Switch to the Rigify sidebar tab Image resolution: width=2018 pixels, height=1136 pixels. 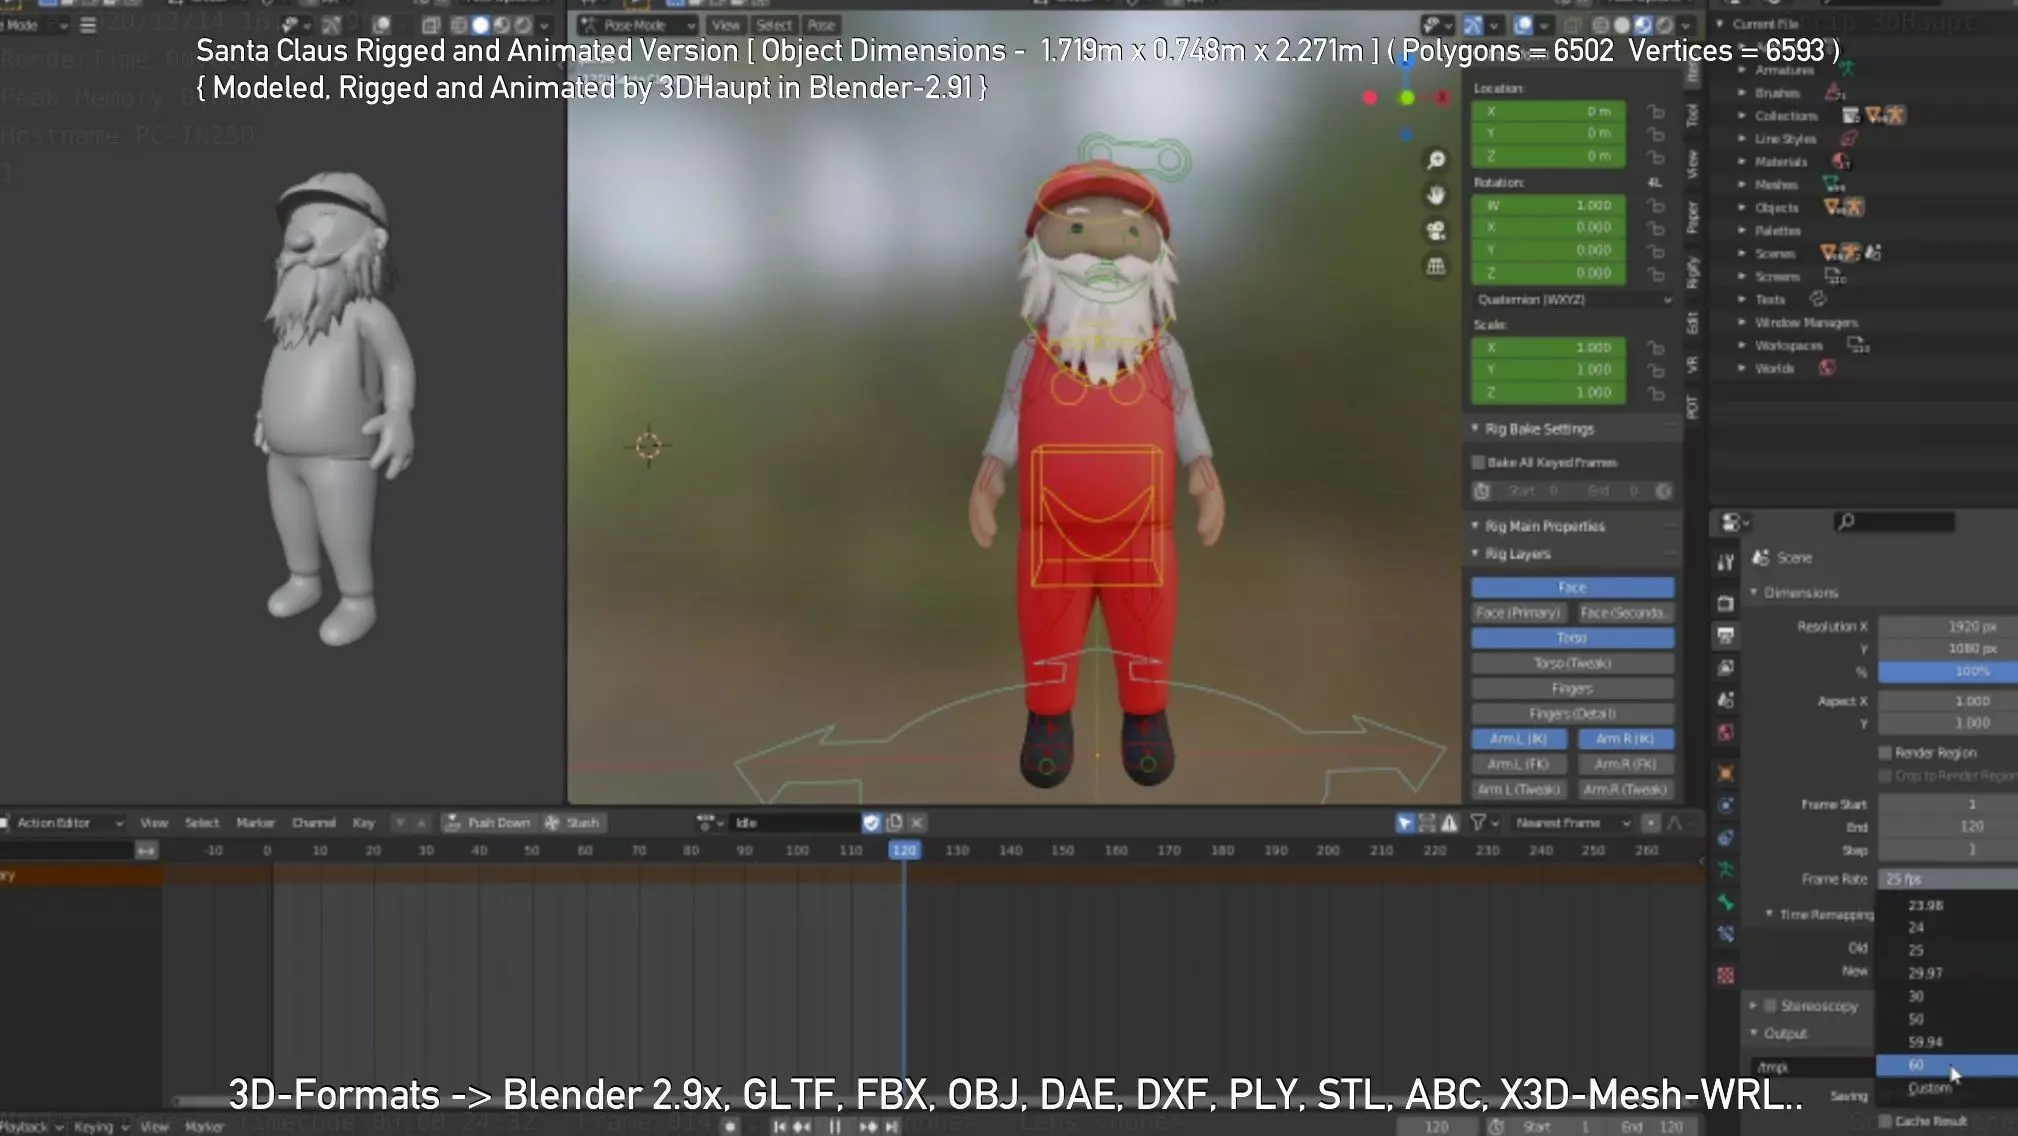[1692, 271]
